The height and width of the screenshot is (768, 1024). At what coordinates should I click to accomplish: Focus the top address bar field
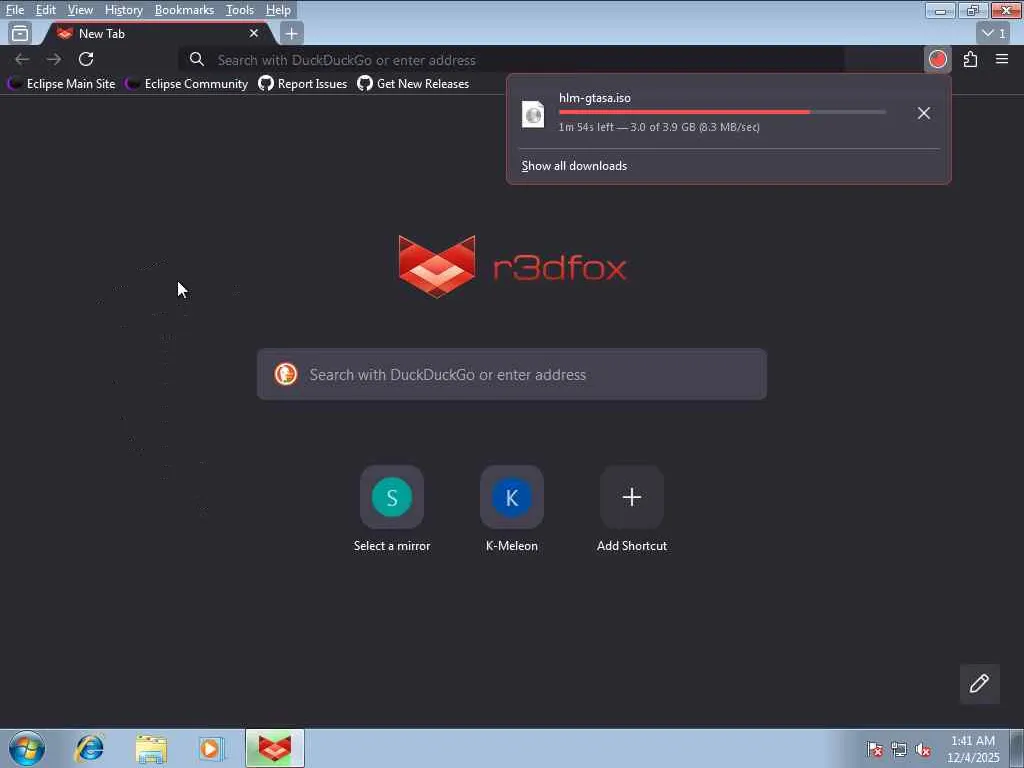512,59
